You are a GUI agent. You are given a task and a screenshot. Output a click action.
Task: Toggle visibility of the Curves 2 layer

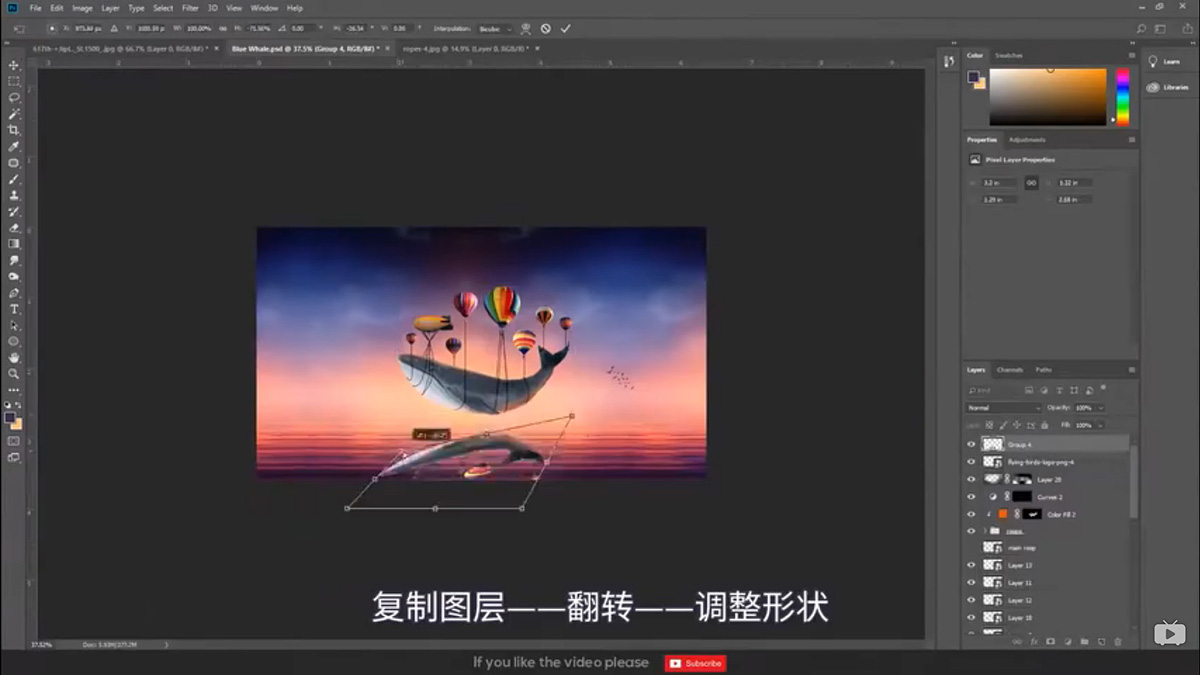971,496
